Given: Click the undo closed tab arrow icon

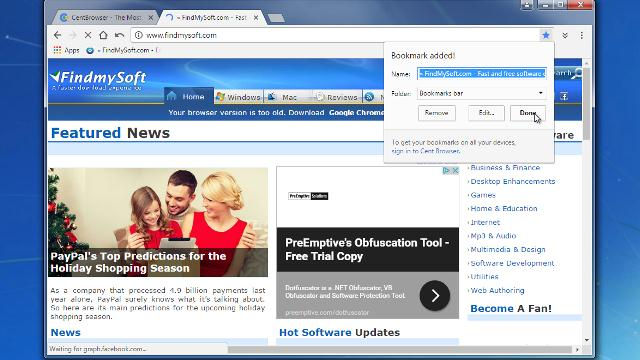Looking at the screenshot, I should [119, 35].
